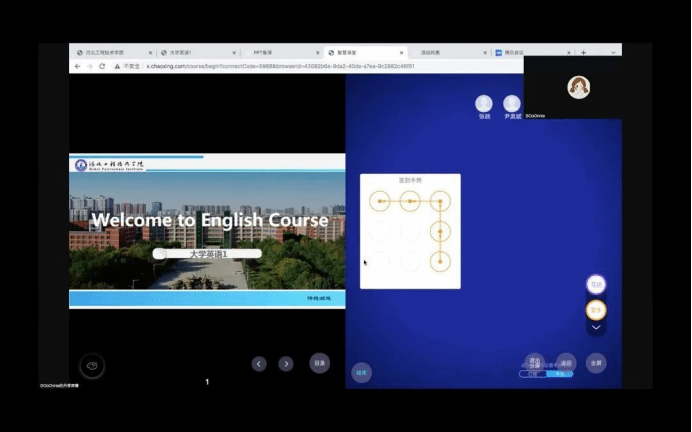Go to the previous slide arrow
This screenshot has height=432, width=692.
click(259, 364)
